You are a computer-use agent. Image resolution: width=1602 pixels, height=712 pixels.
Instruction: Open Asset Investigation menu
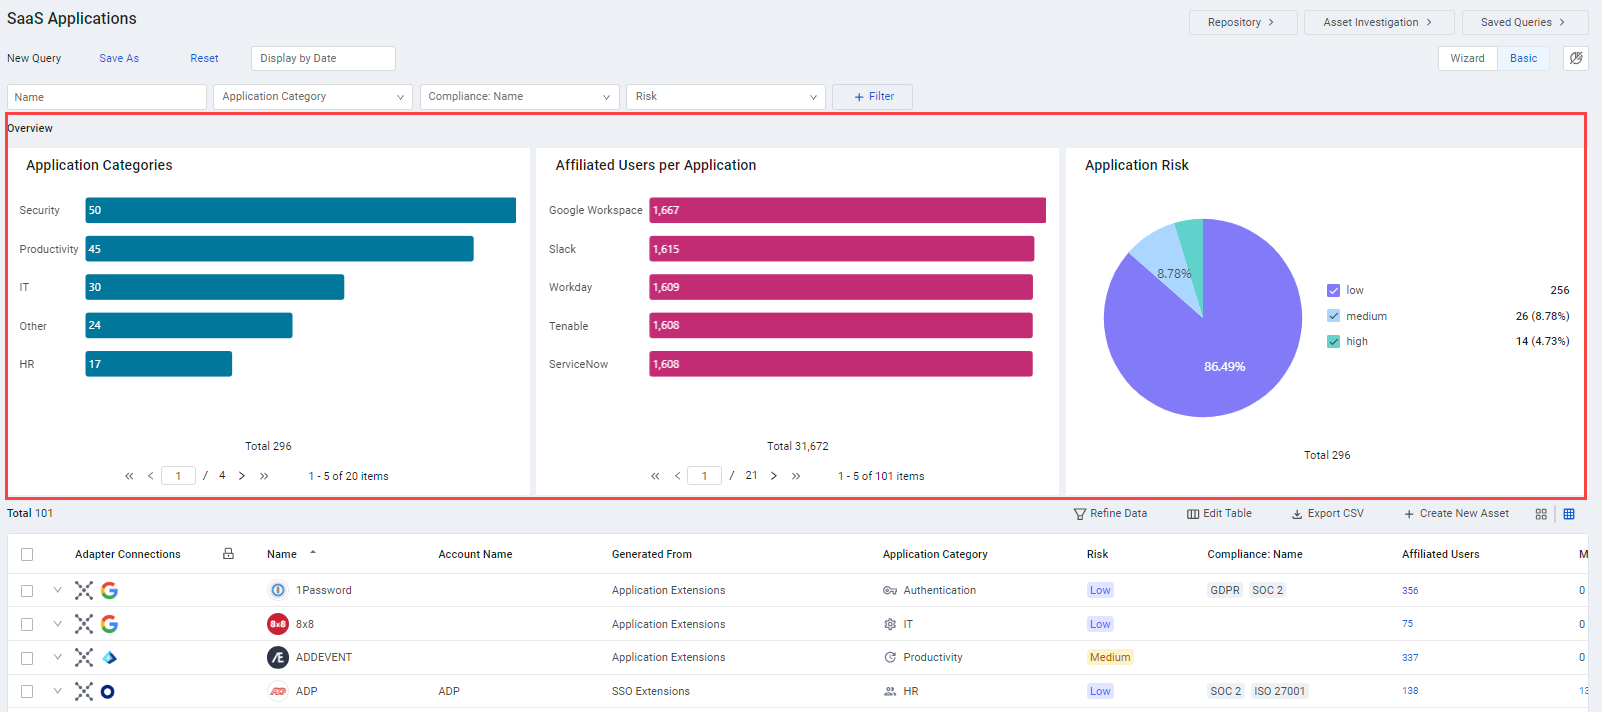tap(1379, 22)
